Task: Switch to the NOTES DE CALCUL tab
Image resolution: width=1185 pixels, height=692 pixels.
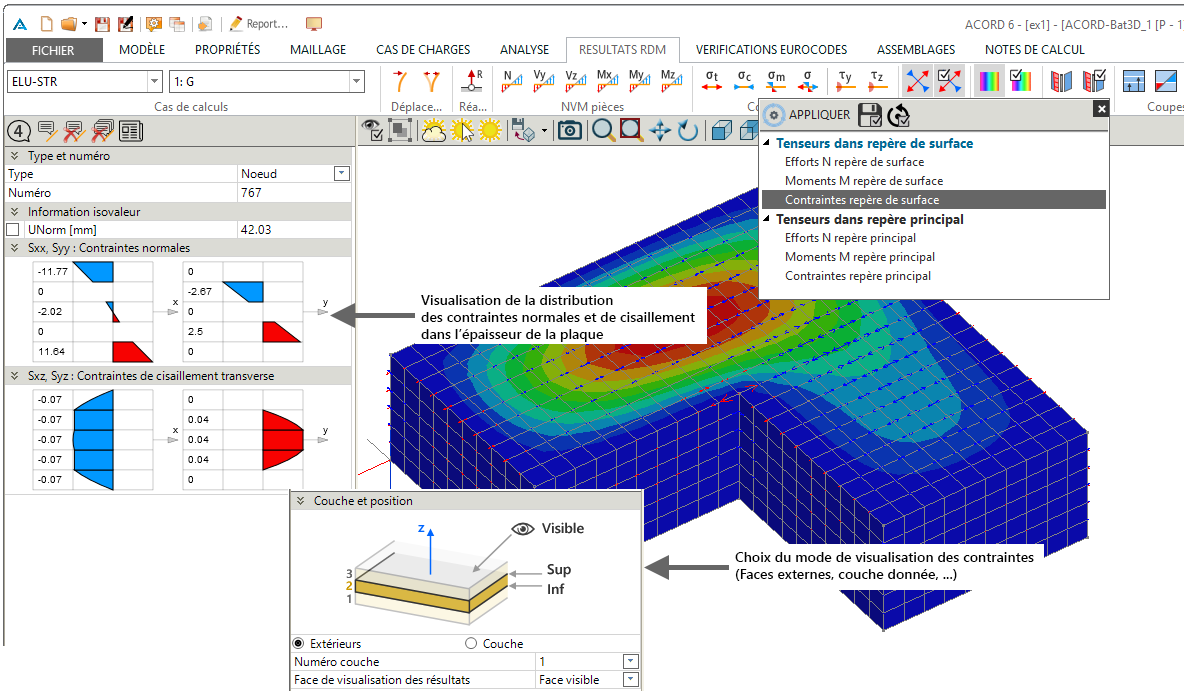Action: (x=1035, y=50)
